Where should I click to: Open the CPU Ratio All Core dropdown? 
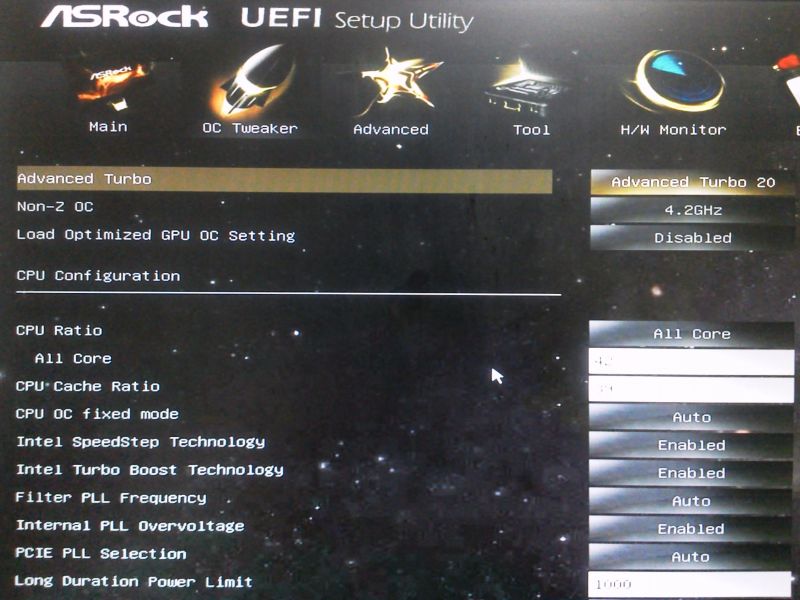click(692, 334)
